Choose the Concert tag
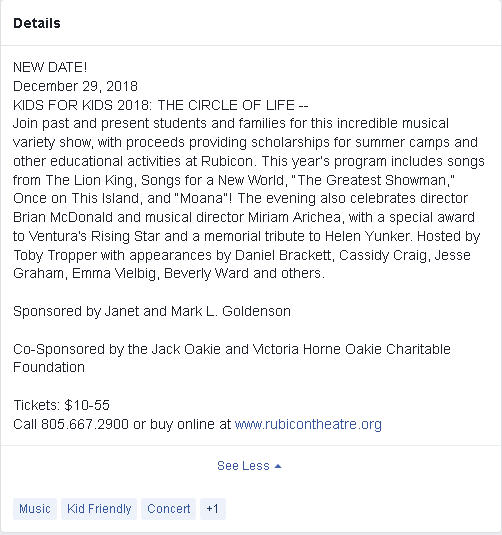Viewport: 502px width, 535px height. click(x=169, y=509)
